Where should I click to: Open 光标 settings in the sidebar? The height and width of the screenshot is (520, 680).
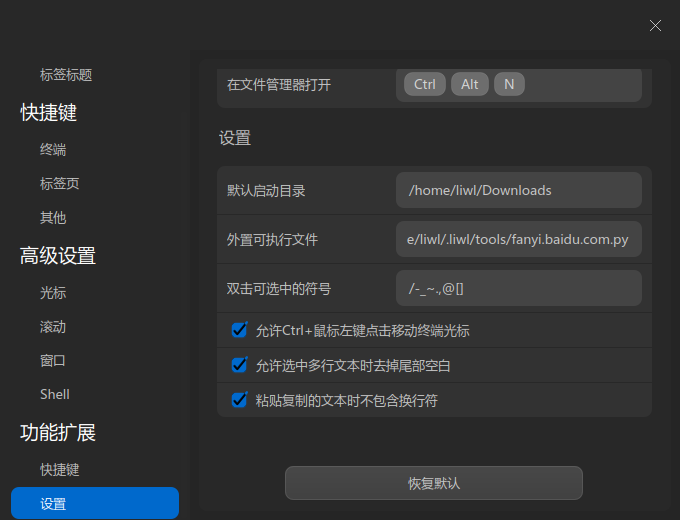click(53, 293)
